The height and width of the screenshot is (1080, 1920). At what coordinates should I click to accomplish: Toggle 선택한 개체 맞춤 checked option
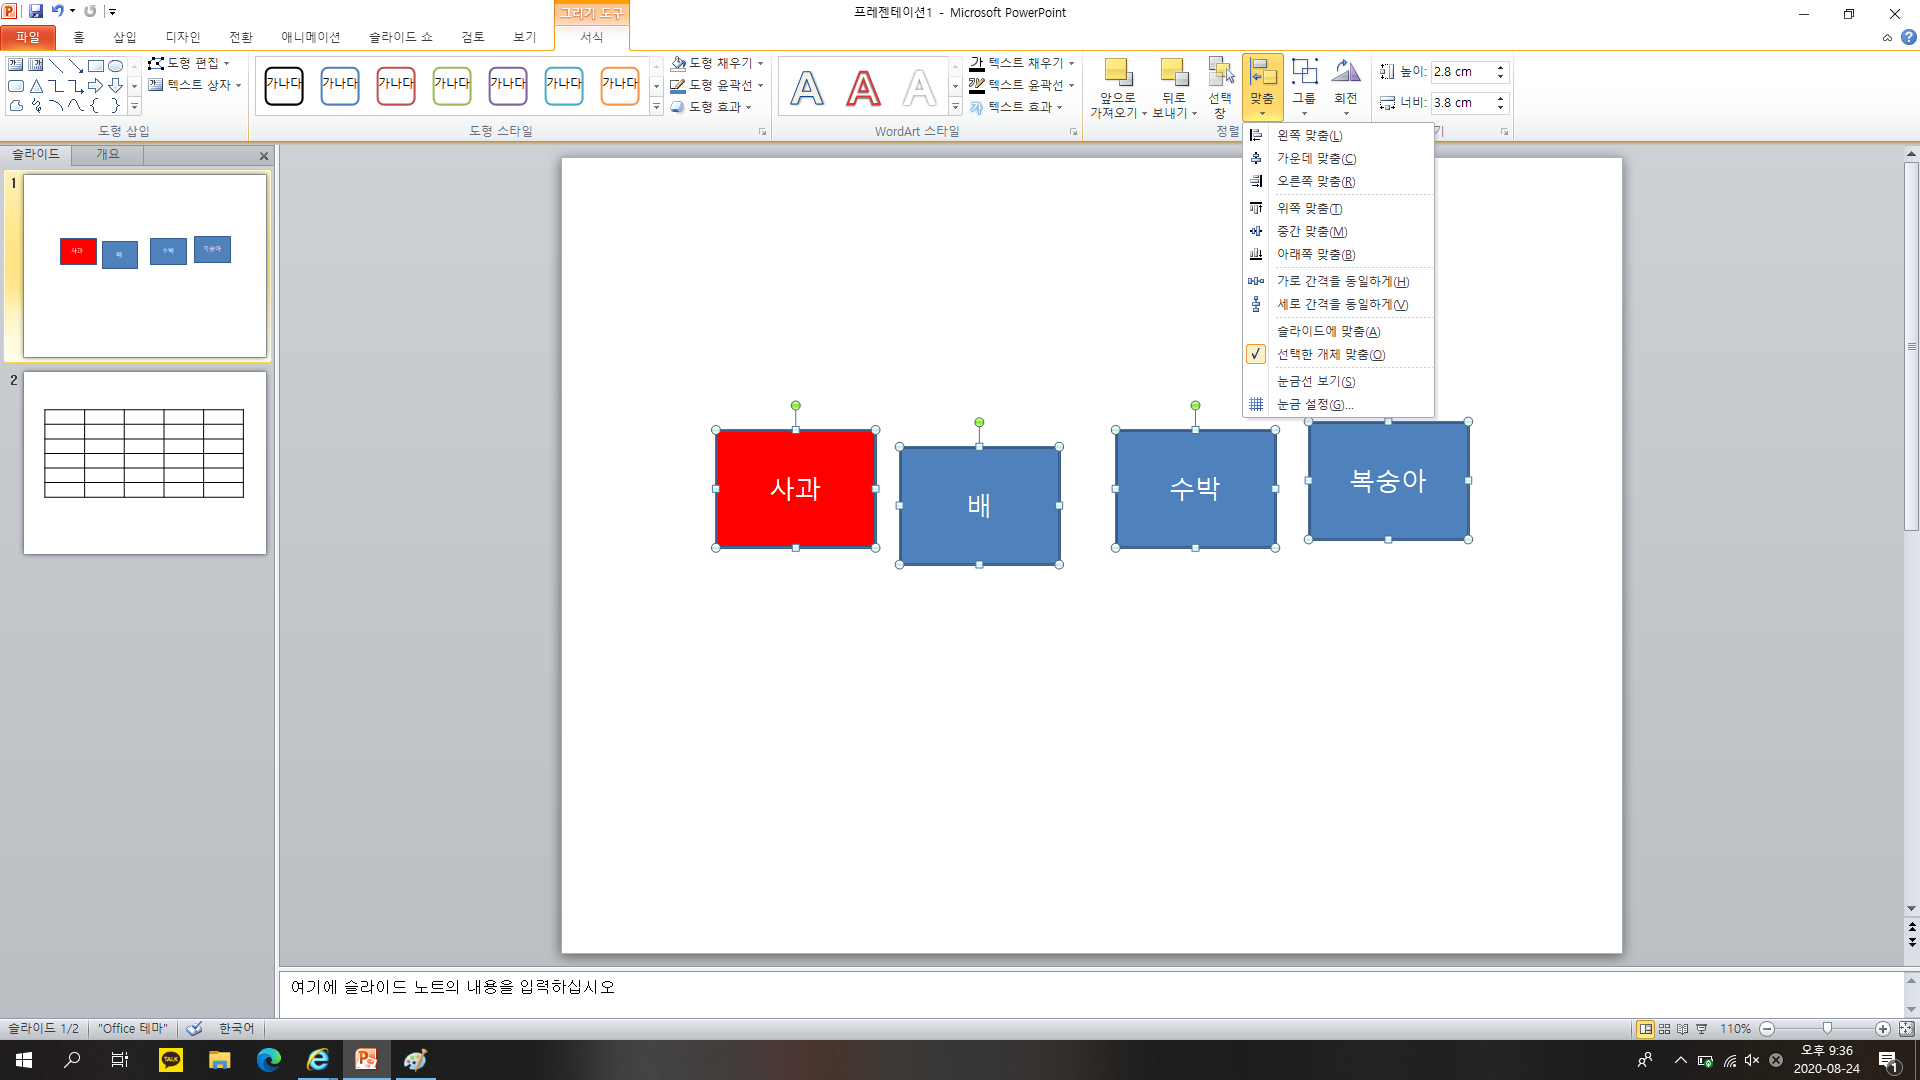click(x=1330, y=355)
